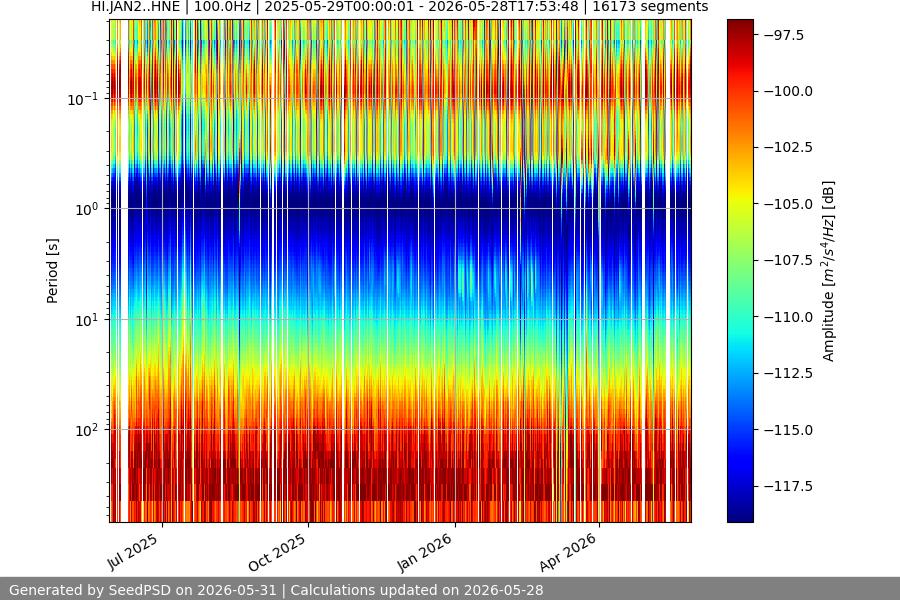900x600 pixels.
Task: Click the colorbar label Amplitude [dB]
Action: (x=828, y=271)
